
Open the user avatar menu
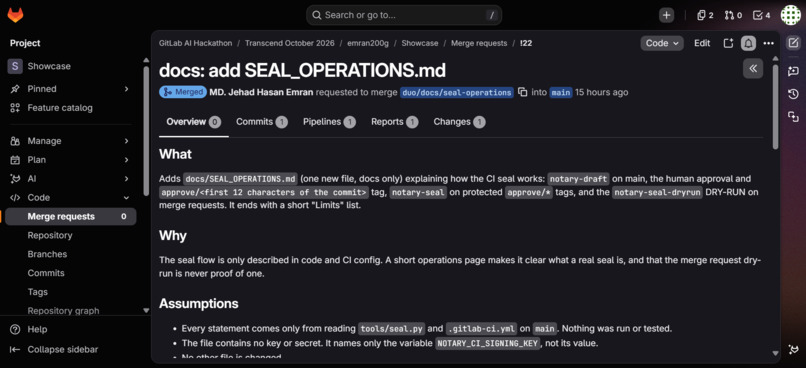click(791, 15)
